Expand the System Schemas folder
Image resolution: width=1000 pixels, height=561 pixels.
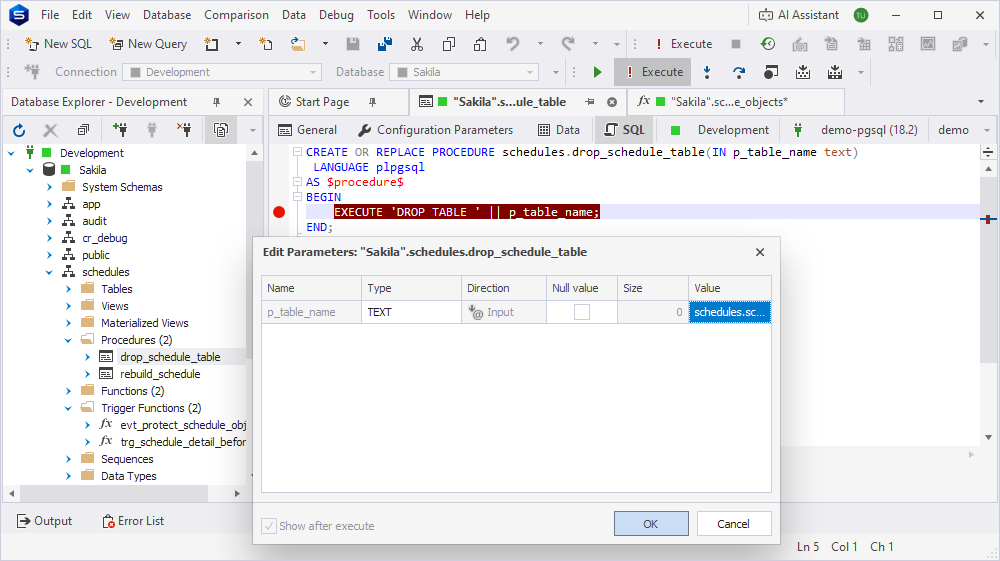click(x=50, y=187)
